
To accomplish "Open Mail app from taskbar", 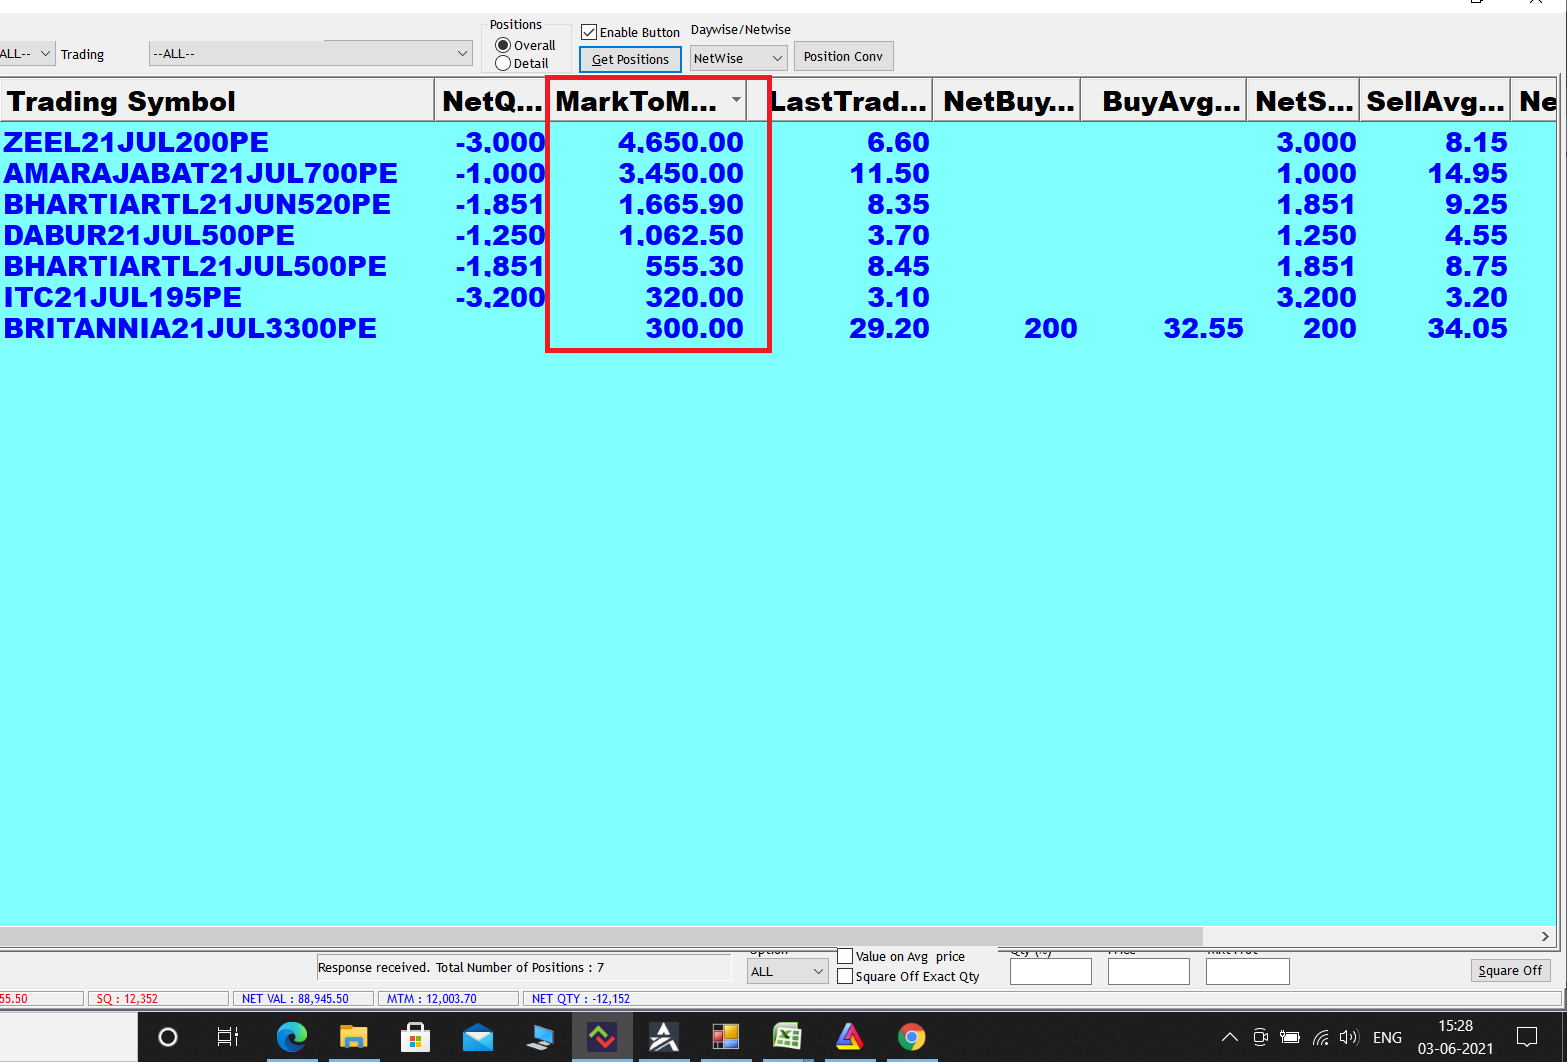I will coord(478,1037).
